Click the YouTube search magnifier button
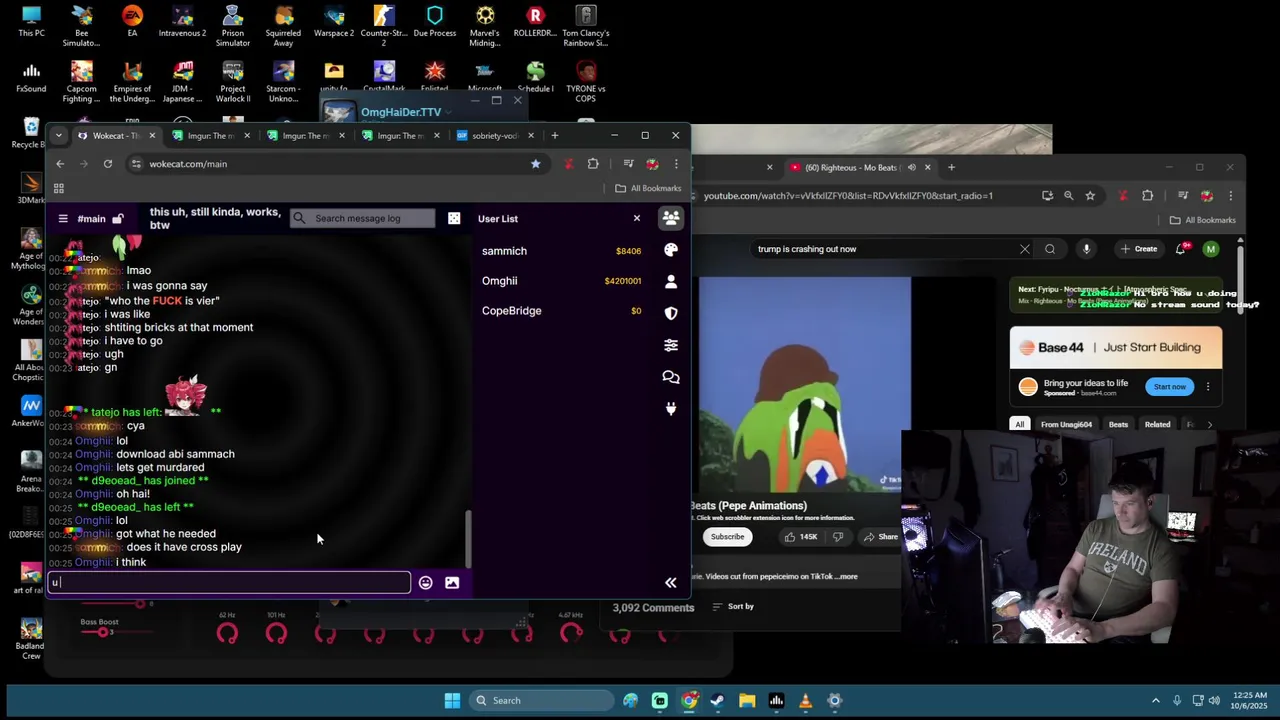The height and width of the screenshot is (720, 1280). point(1050,249)
